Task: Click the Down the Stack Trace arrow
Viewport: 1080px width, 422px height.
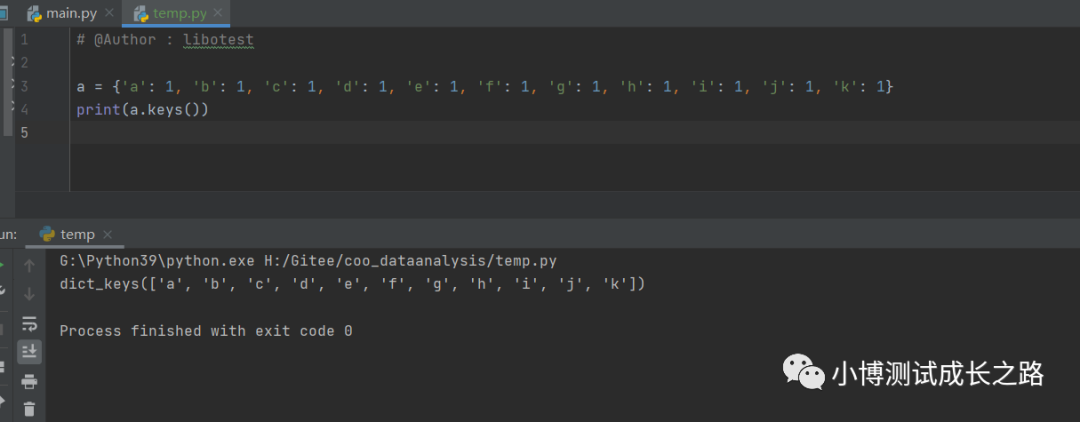Action: [x=29, y=294]
